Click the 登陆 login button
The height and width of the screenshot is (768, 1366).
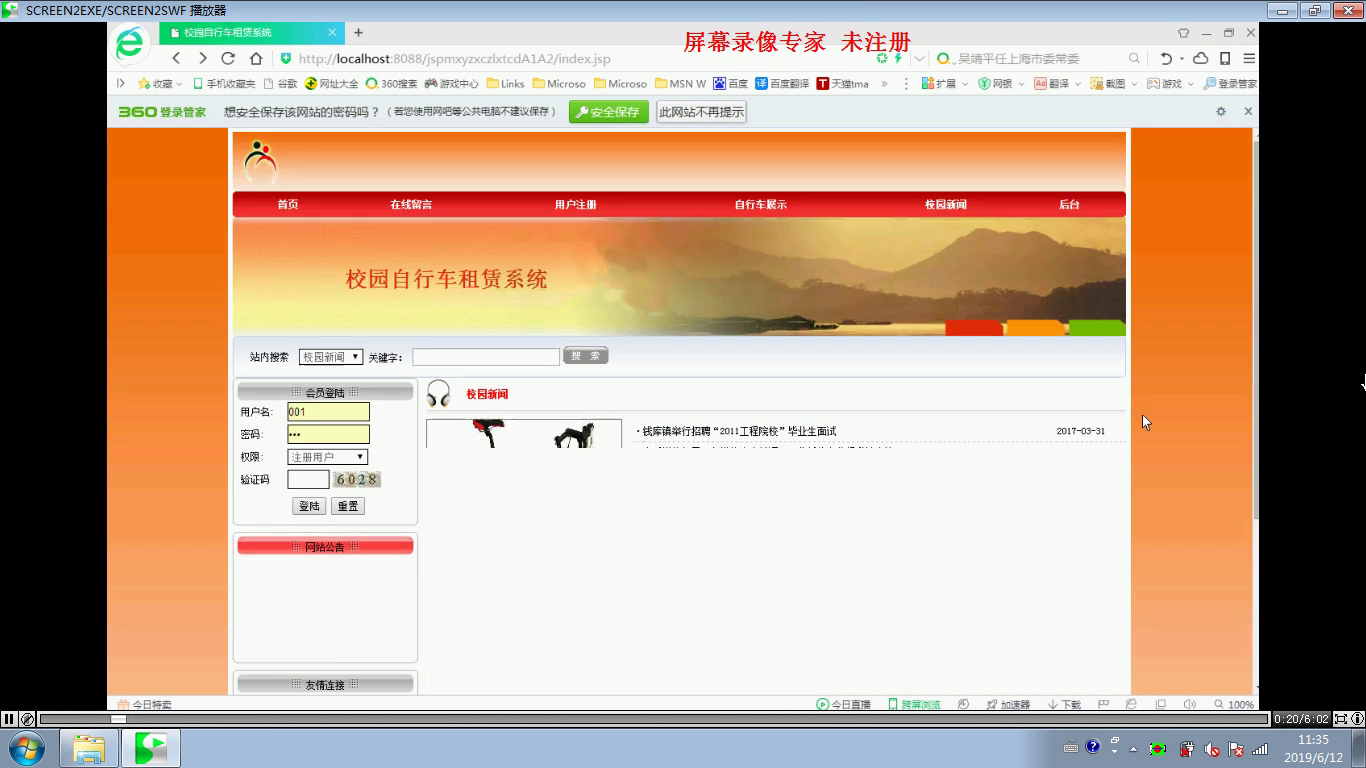tap(309, 506)
